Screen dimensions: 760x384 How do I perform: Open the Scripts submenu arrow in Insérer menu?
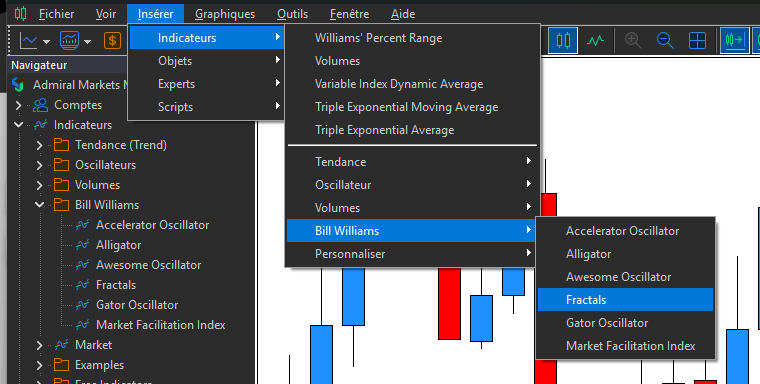click(278, 106)
